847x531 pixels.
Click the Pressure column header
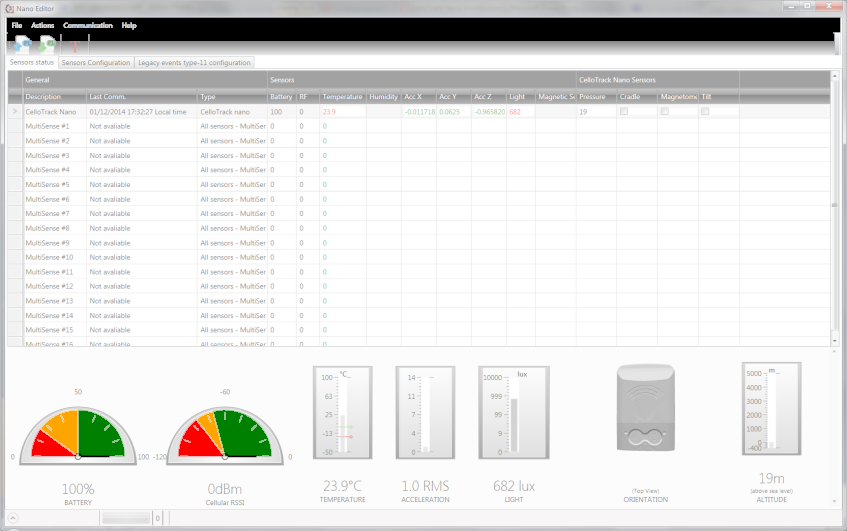click(596, 97)
